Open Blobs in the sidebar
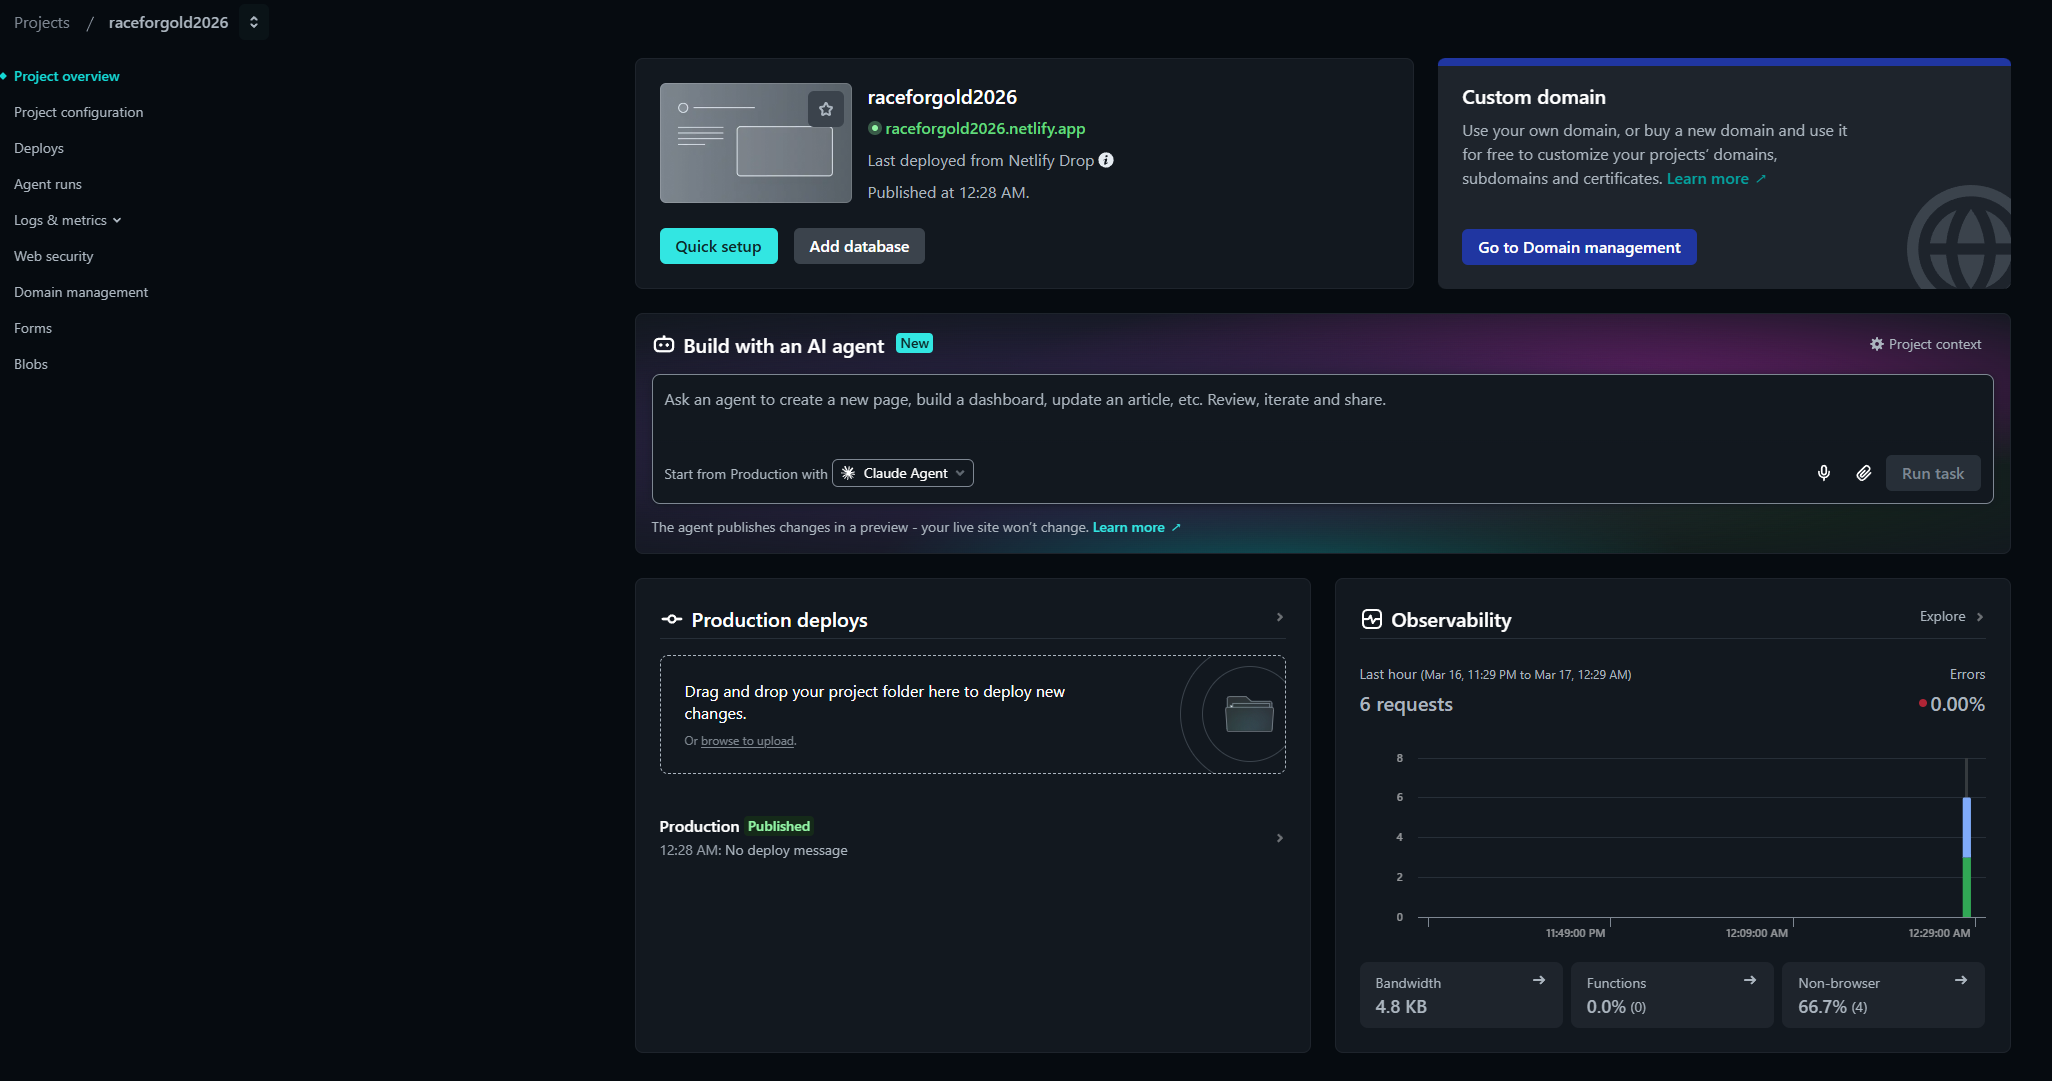 click(31, 364)
